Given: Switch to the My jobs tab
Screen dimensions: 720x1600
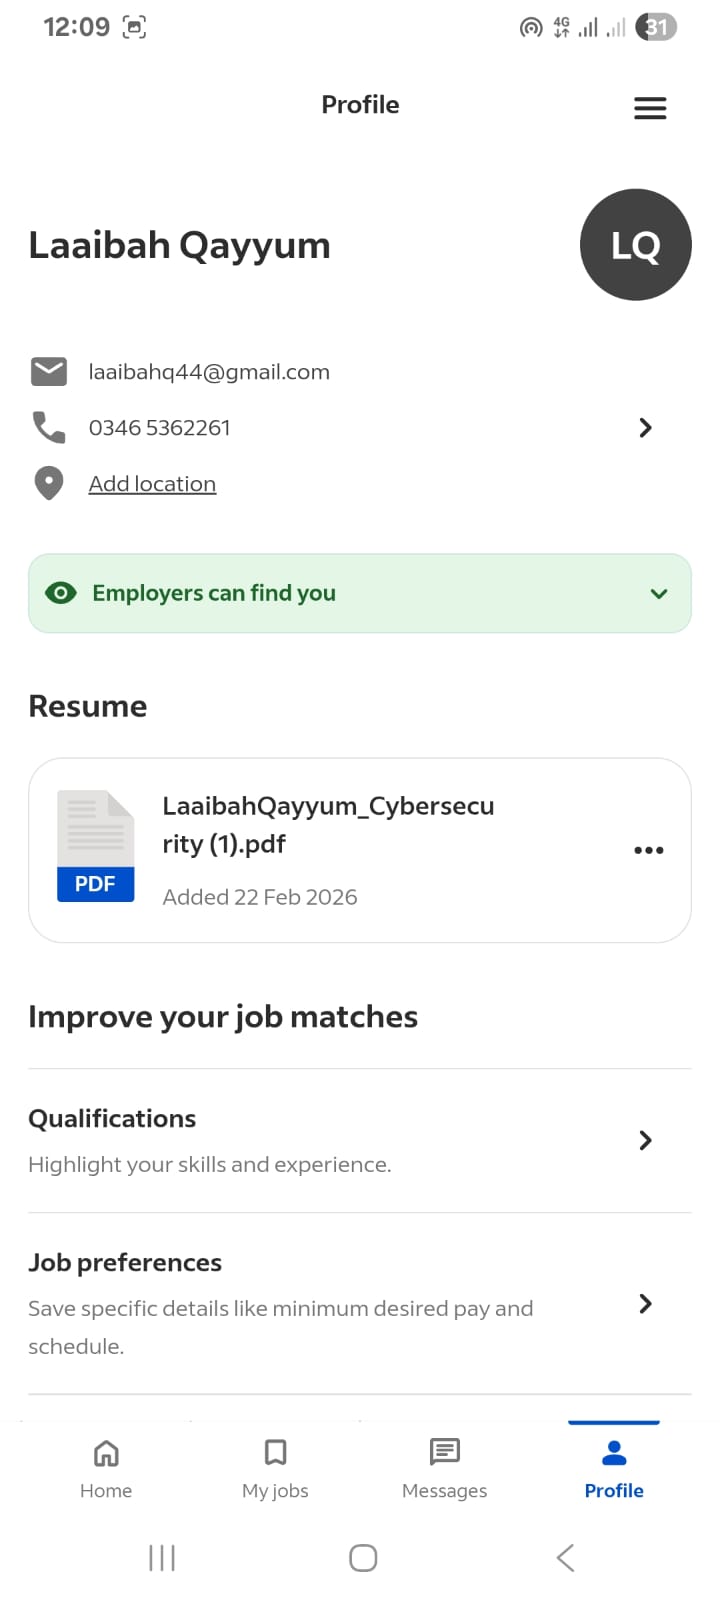Looking at the screenshot, I should [275, 1468].
